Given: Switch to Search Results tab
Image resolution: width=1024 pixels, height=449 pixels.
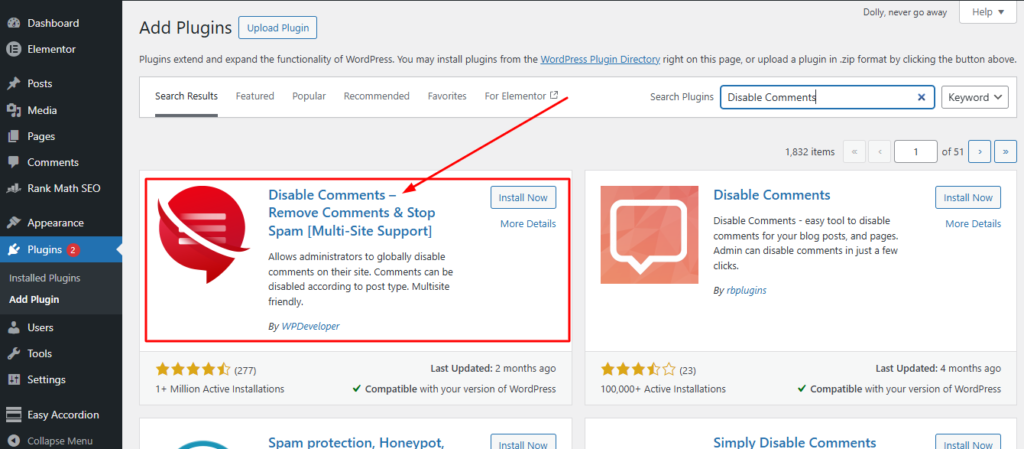Looking at the screenshot, I should 186,96.
